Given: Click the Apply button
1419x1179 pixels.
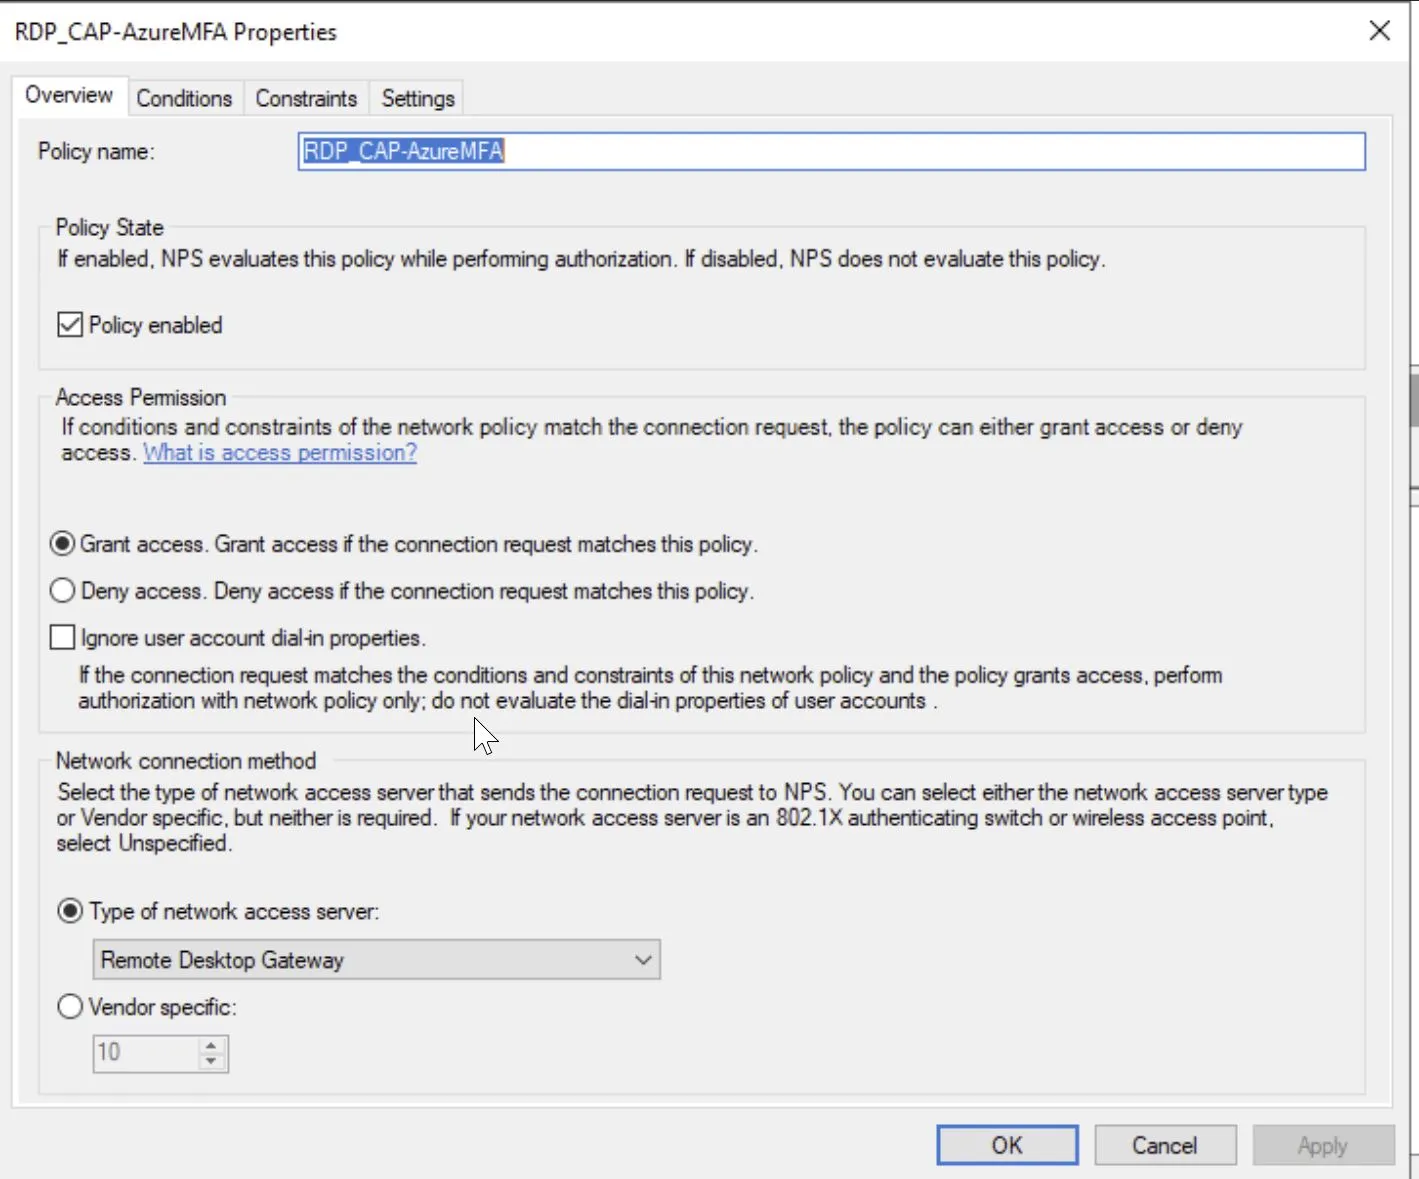Looking at the screenshot, I should point(1323,1145).
